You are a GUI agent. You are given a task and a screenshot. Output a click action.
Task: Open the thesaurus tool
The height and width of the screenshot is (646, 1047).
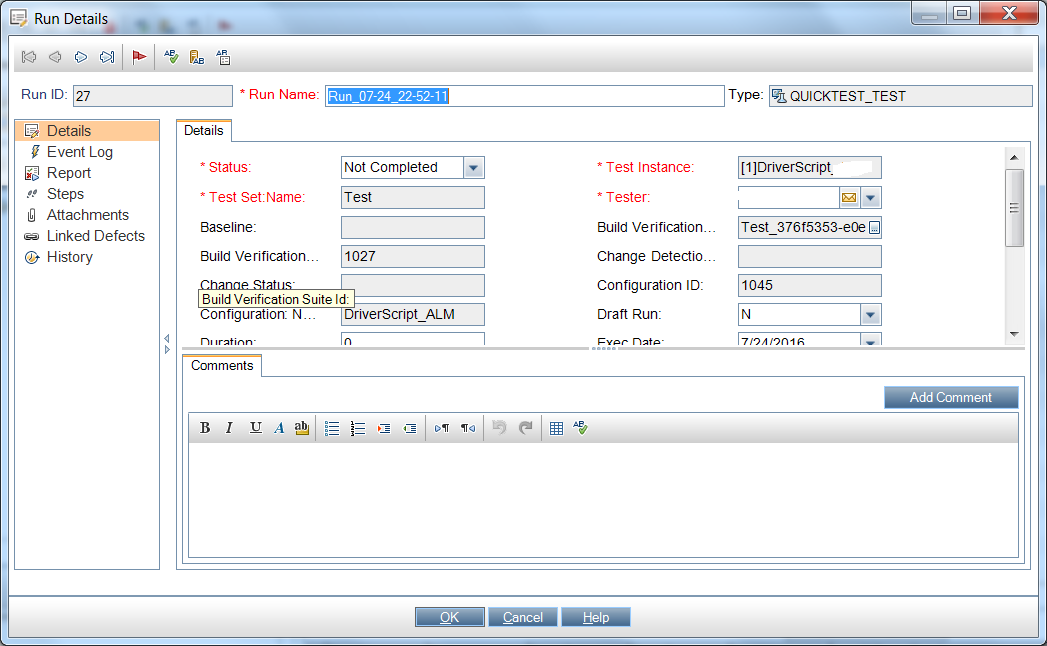pos(196,57)
